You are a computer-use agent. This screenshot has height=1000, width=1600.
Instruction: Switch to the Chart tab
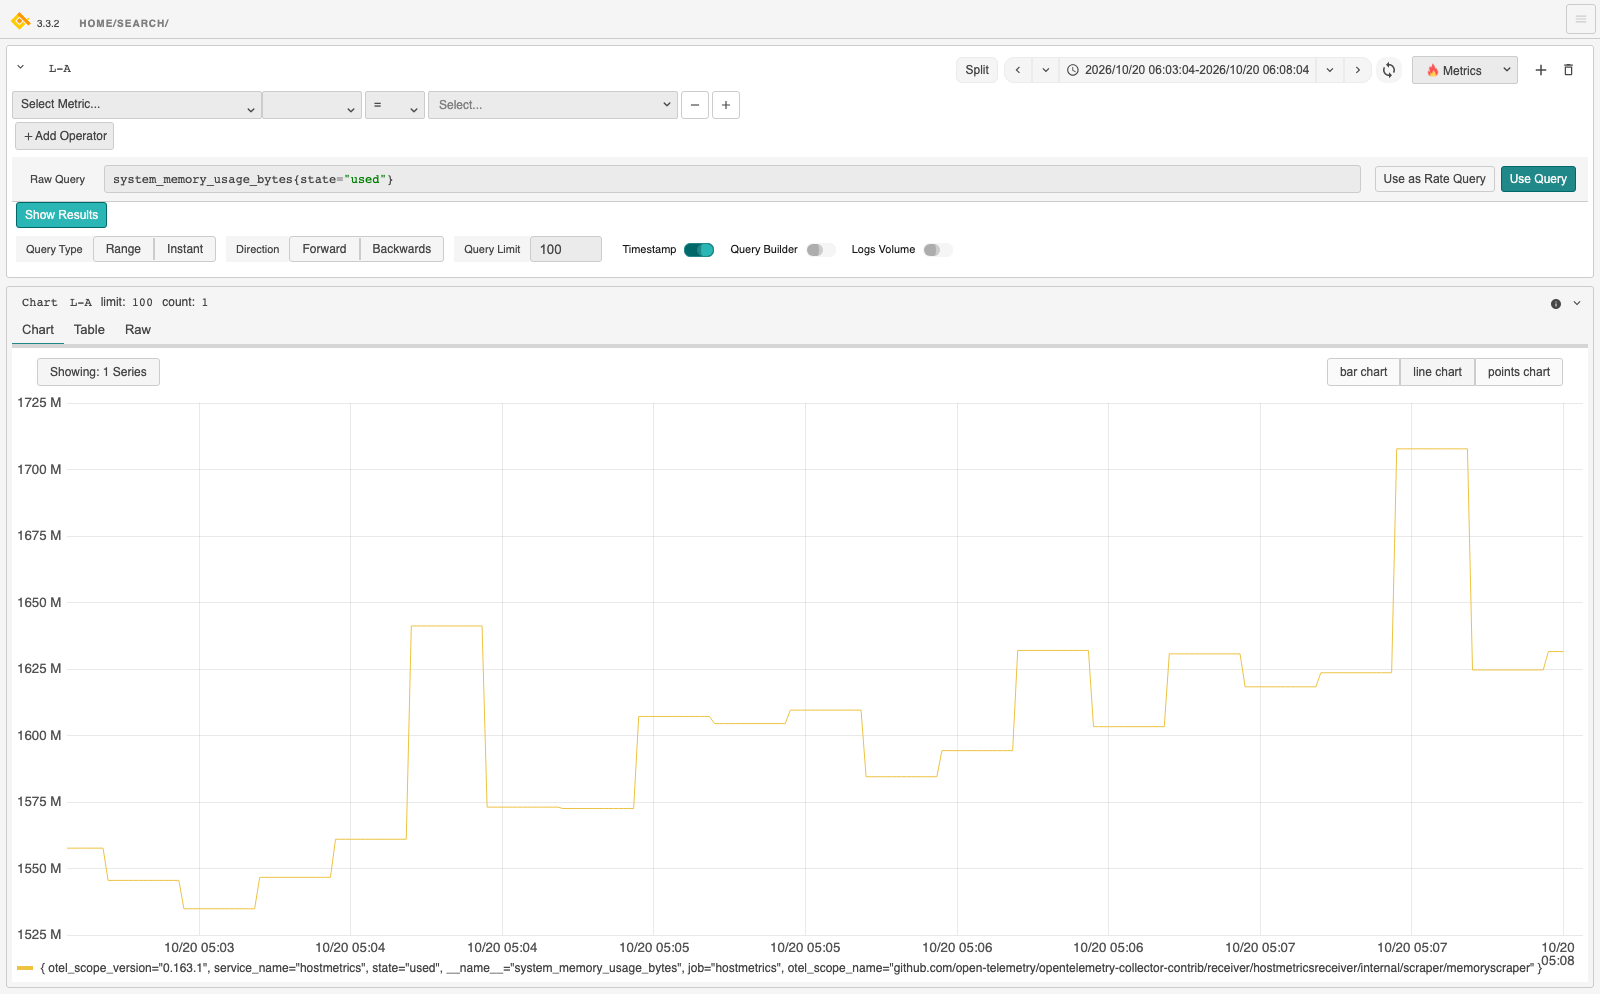click(x=38, y=330)
